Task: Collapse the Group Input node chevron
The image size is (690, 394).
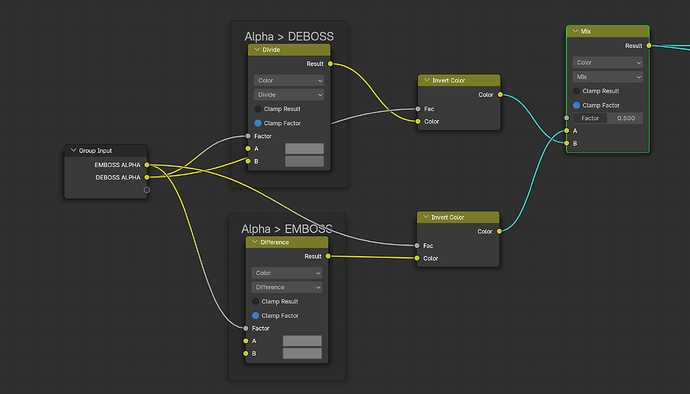Action: (73, 151)
